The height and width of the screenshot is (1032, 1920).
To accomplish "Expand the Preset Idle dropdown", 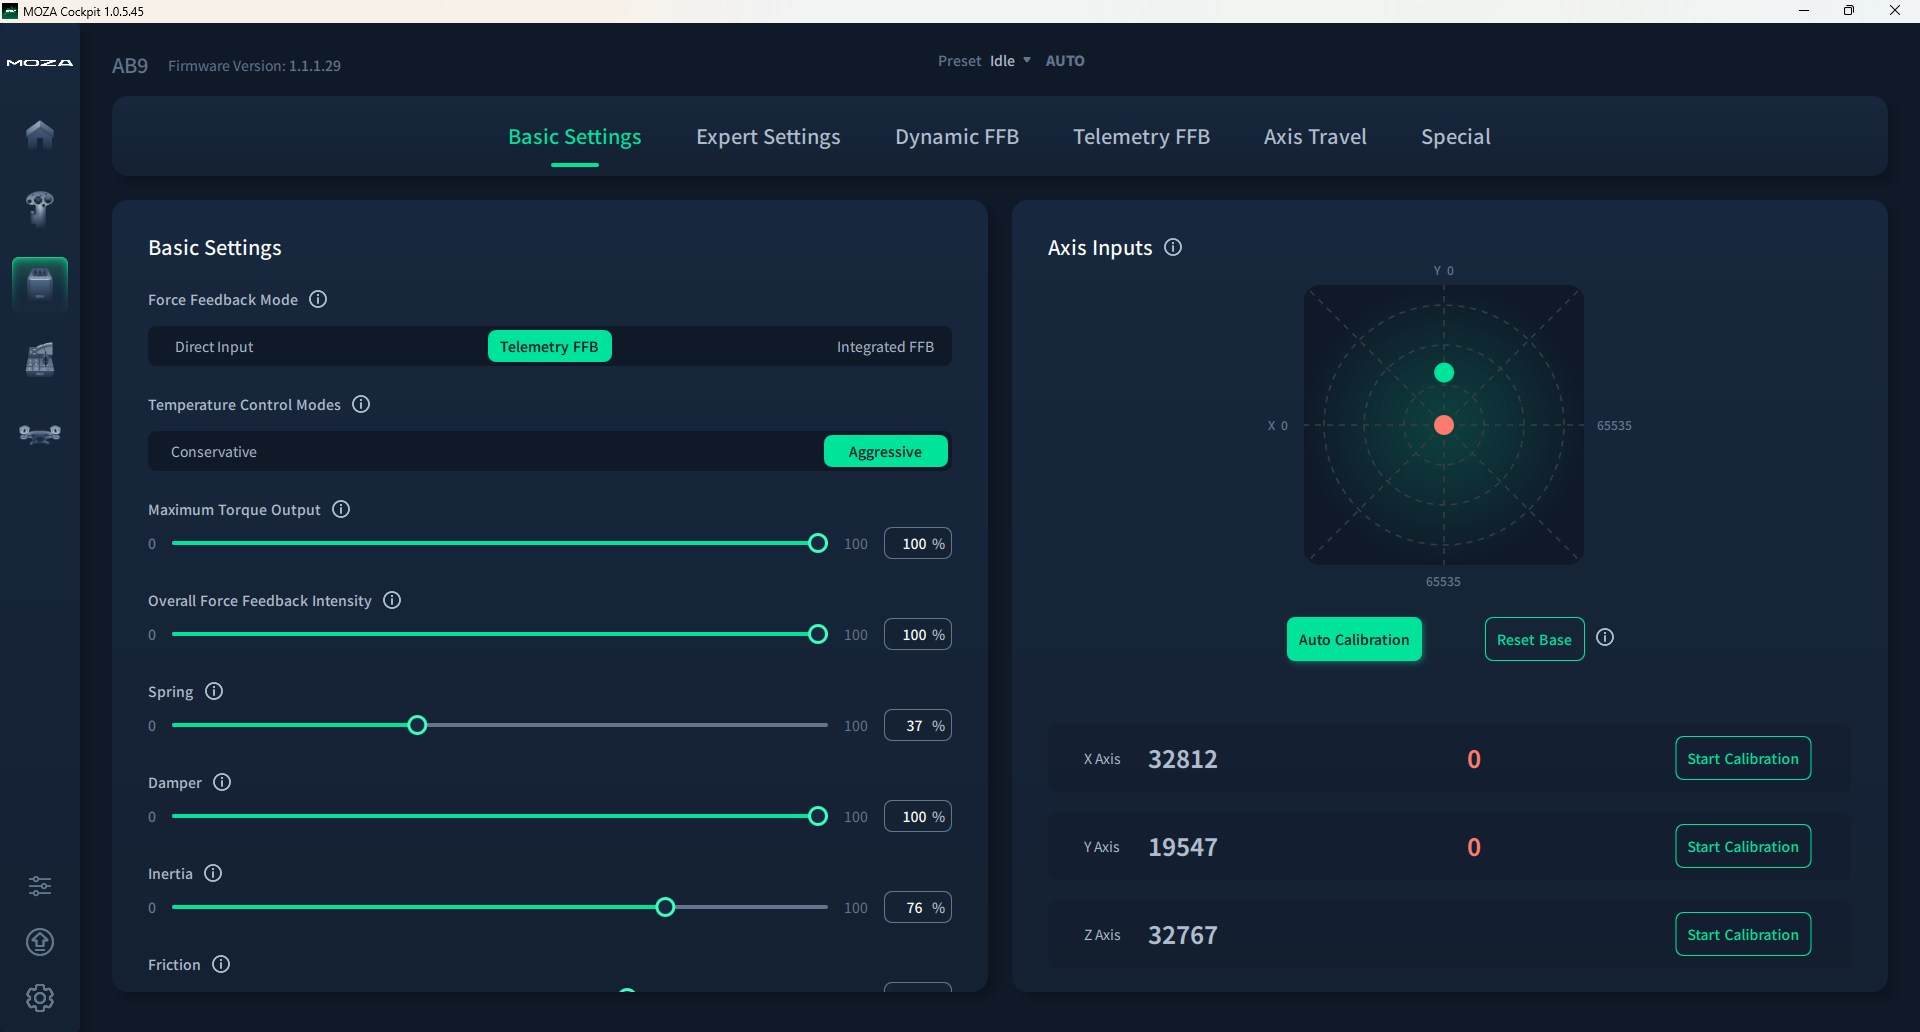I will (1009, 61).
